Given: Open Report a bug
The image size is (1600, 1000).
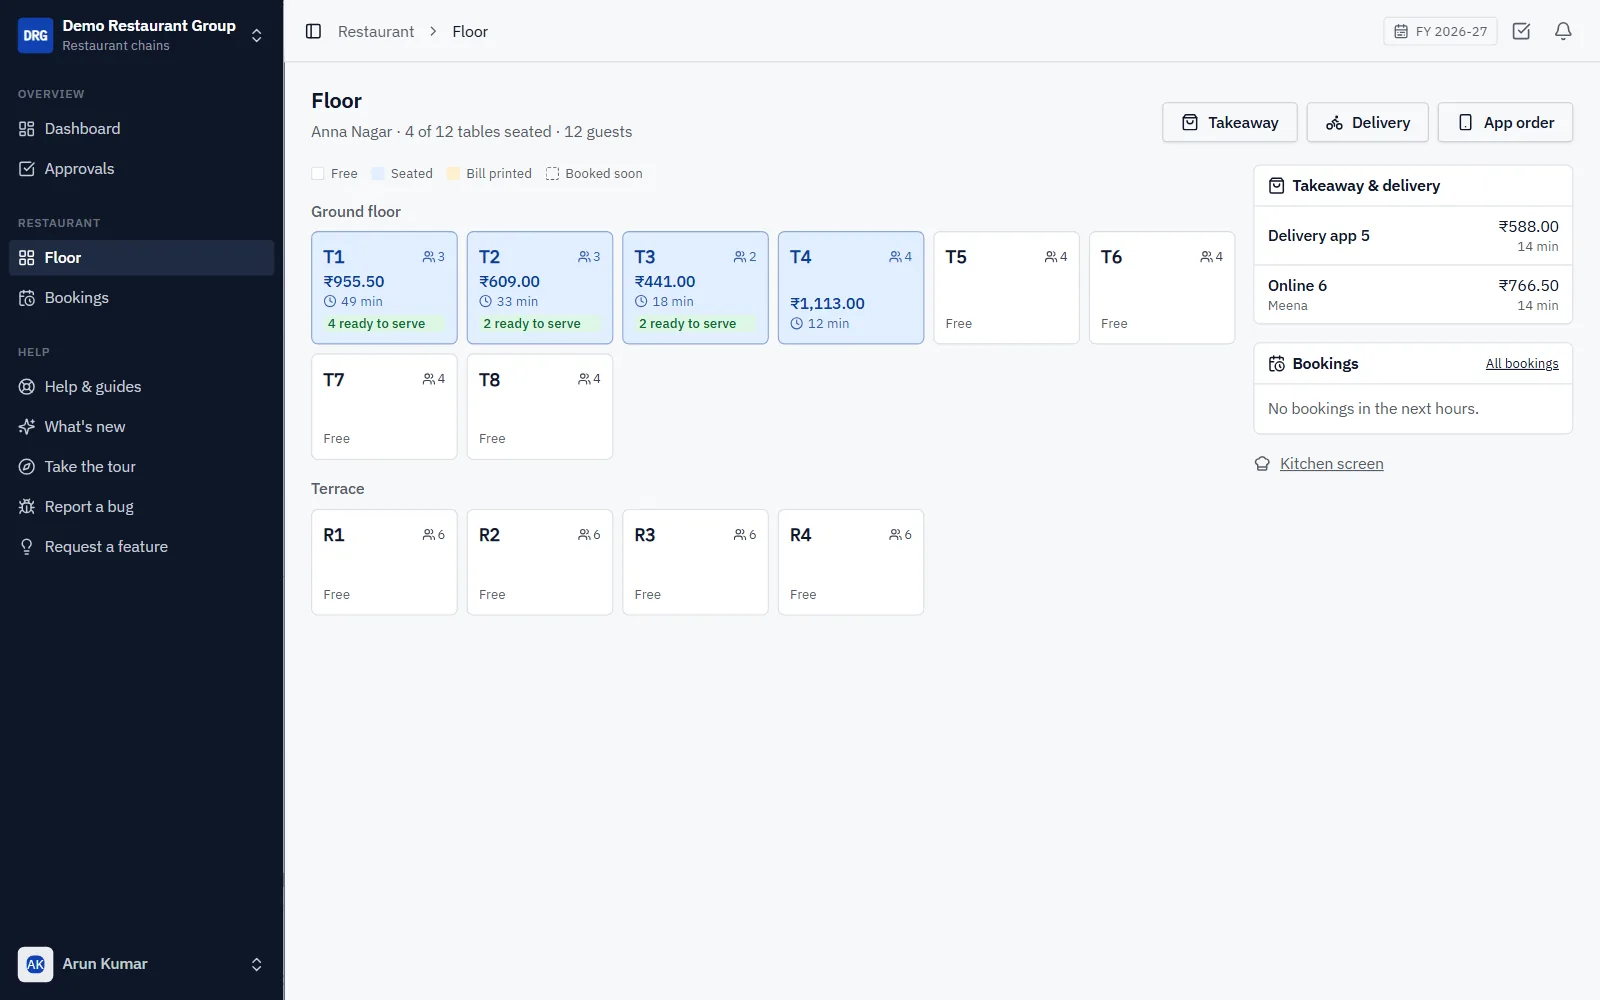Looking at the screenshot, I should tap(141, 507).
